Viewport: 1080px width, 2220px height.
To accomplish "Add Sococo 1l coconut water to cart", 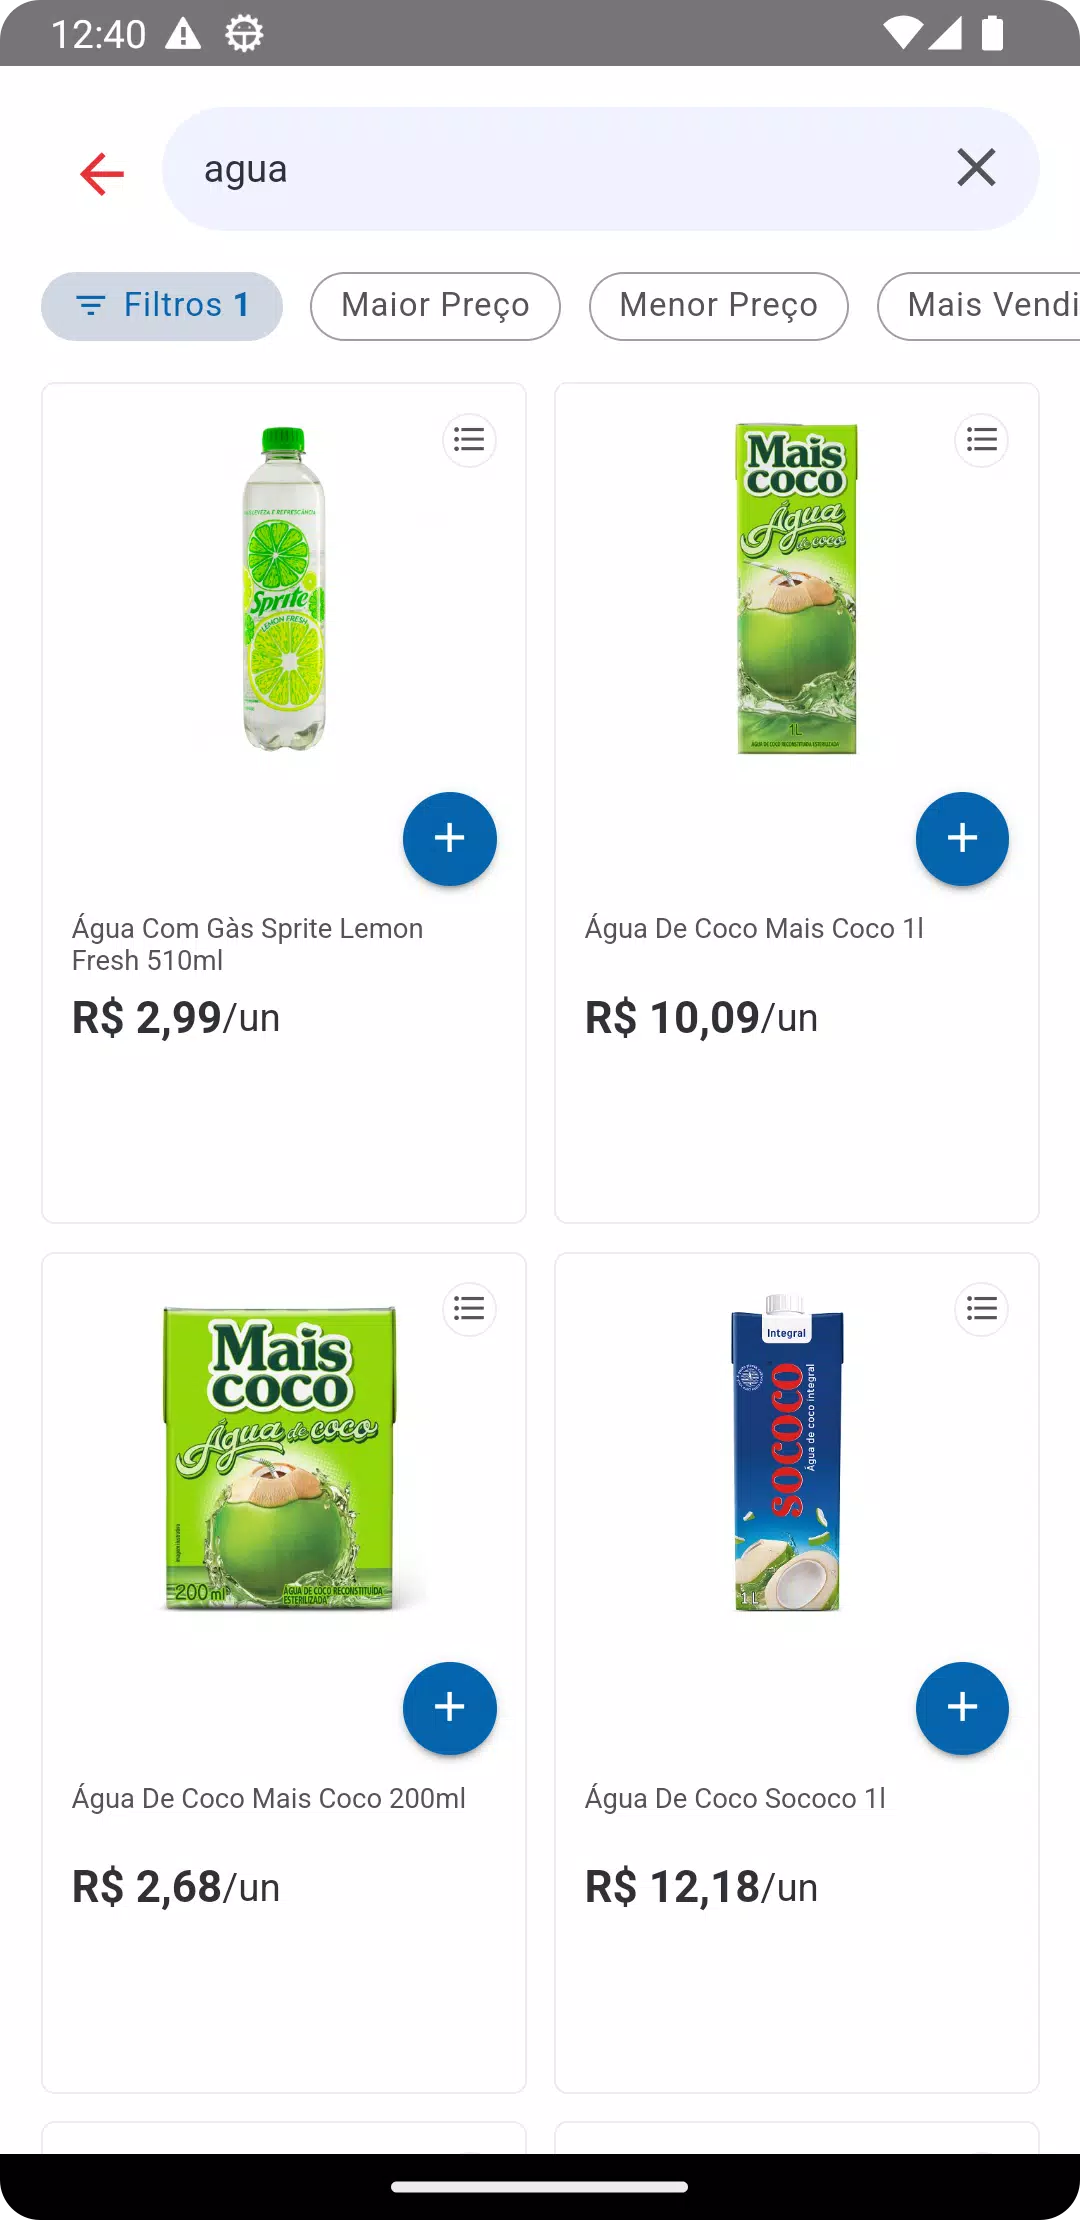I will [x=962, y=1708].
